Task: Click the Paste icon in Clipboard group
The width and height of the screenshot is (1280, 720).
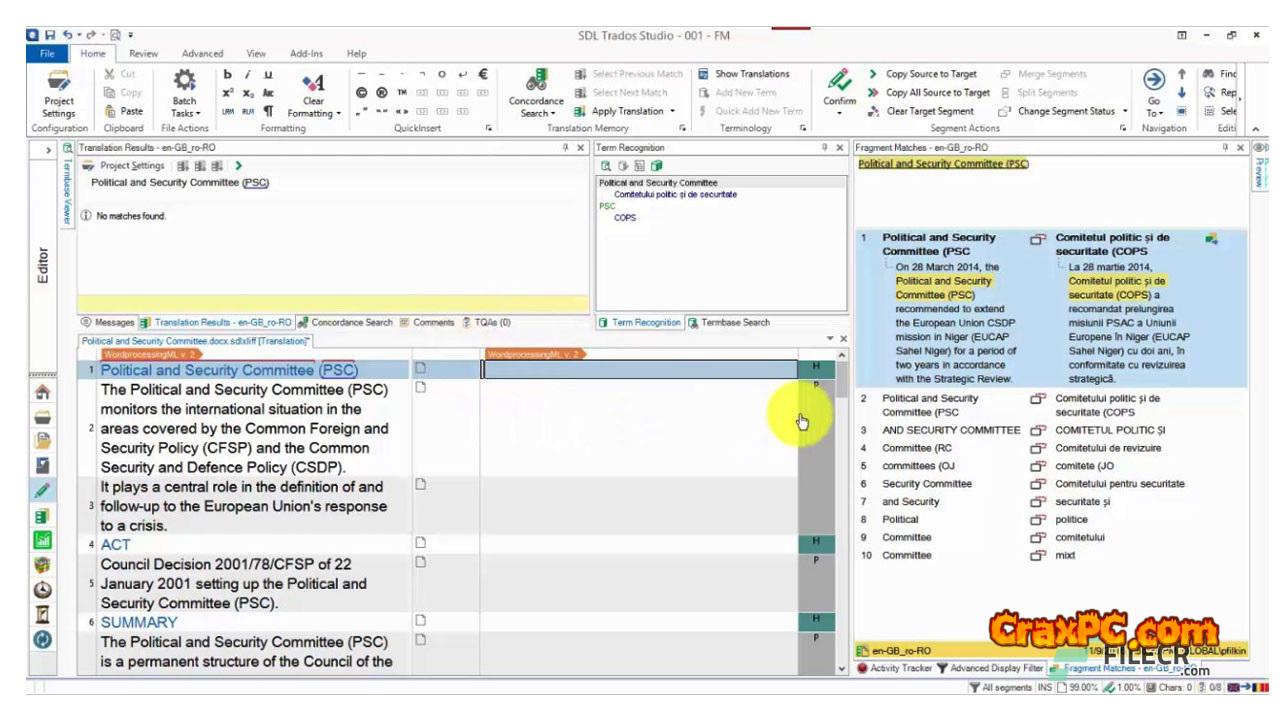Action: 124,112
